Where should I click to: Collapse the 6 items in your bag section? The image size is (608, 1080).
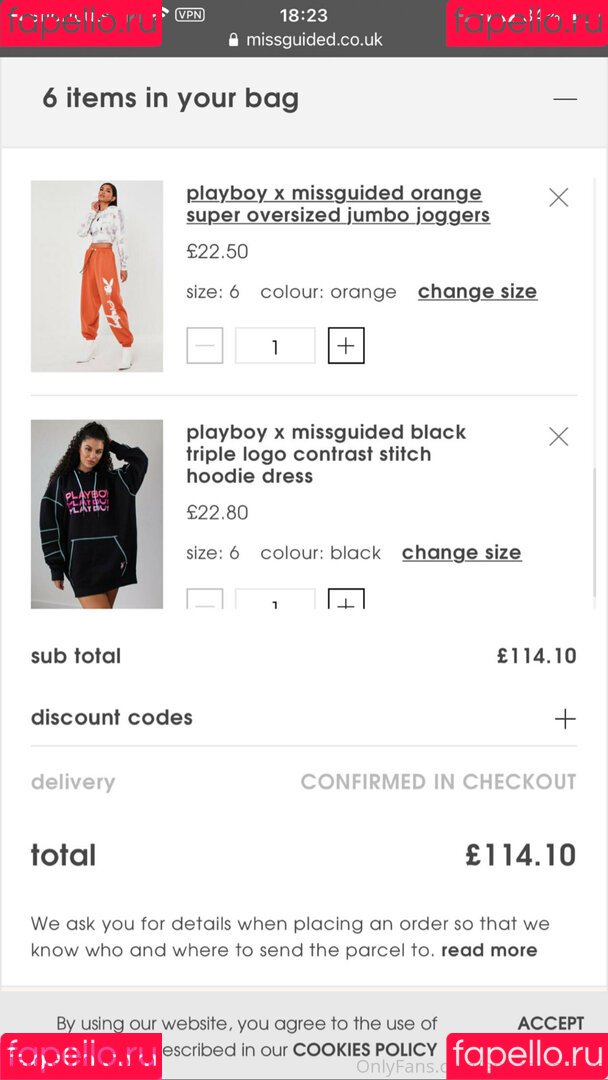coord(565,98)
